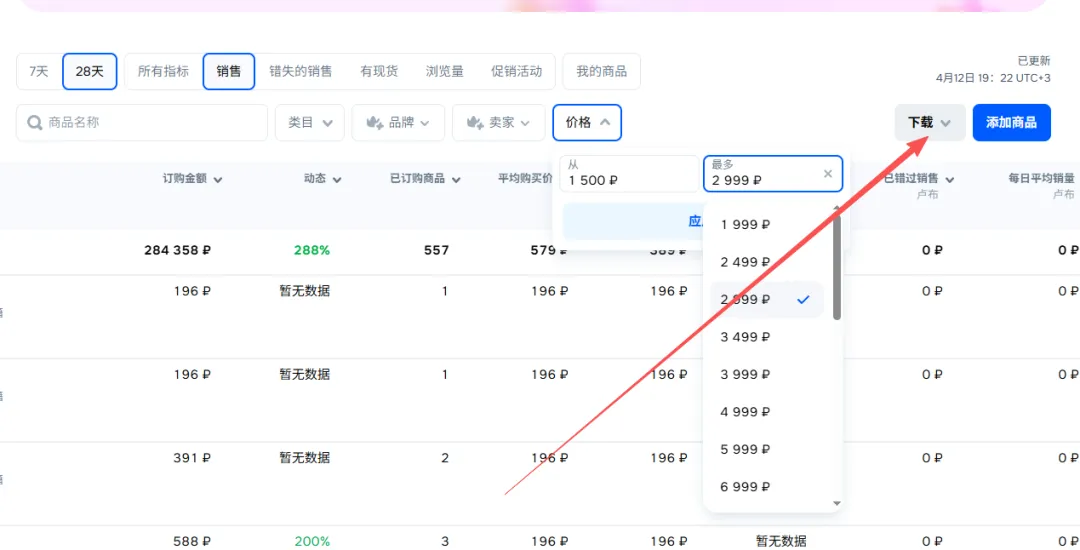This screenshot has height=550, width=1080.
Task: Choose 1 999 ₽ from price list
Action: pos(767,224)
